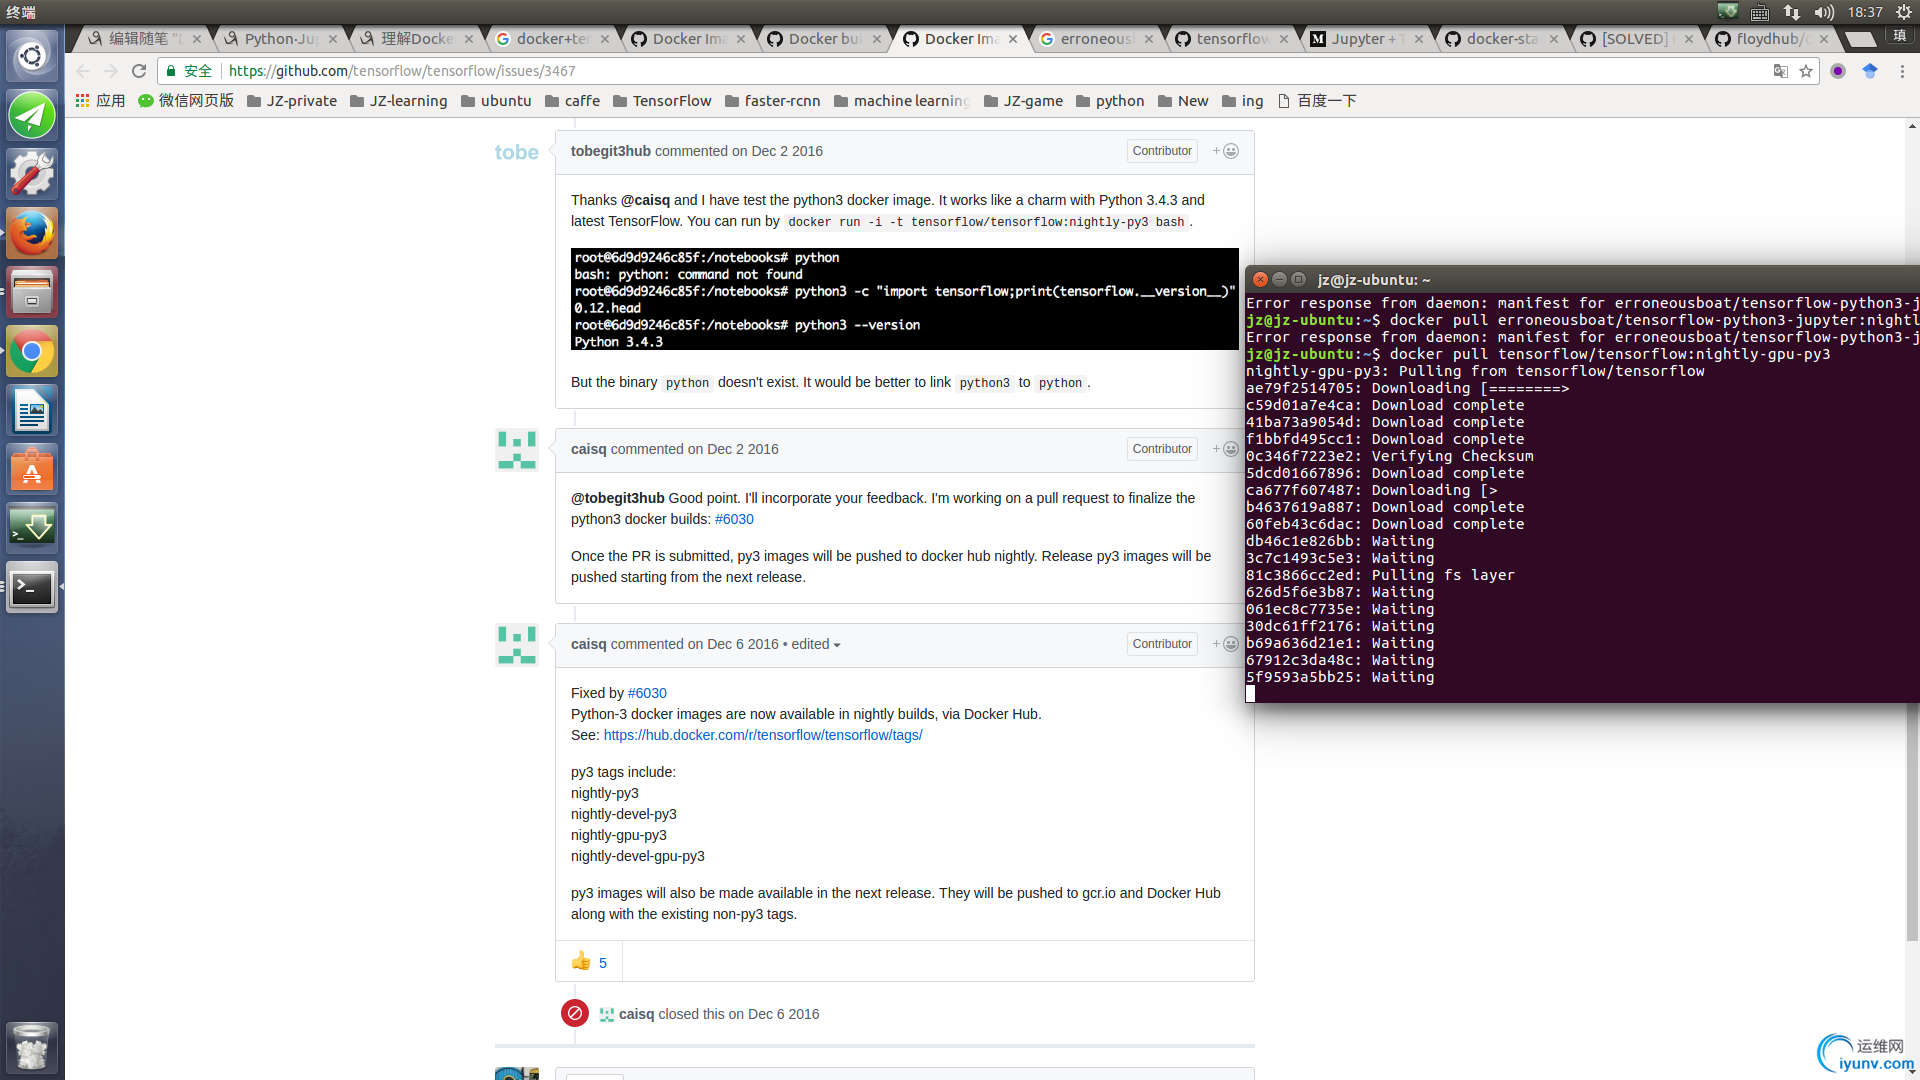Switch to Chrome via dock icon
Image resolution: width=1920 pixels, height=1080 pixels.
tap(32, 351)
